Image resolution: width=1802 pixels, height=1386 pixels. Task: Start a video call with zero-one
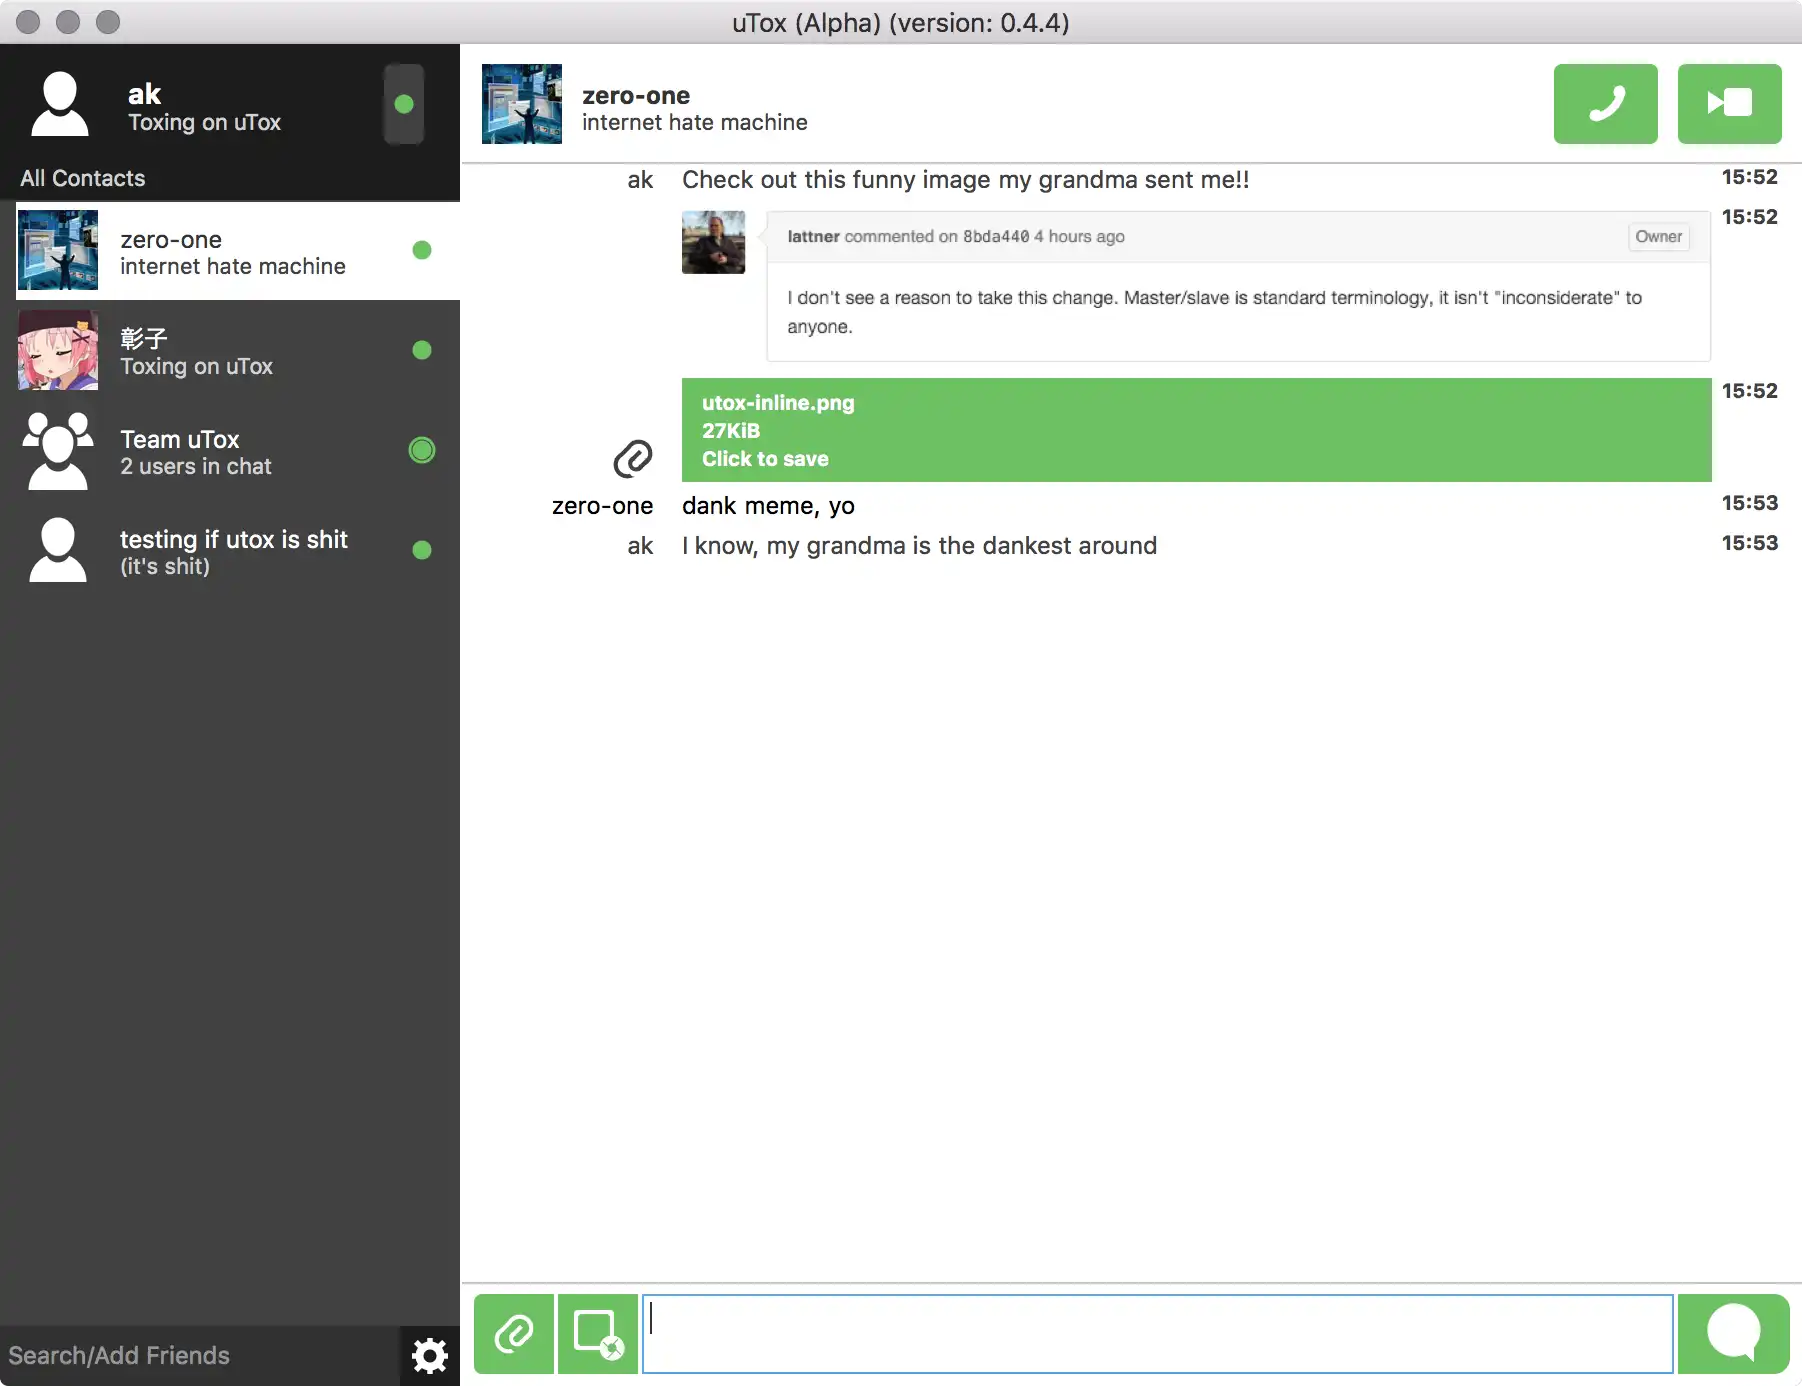click(1729, 104)
